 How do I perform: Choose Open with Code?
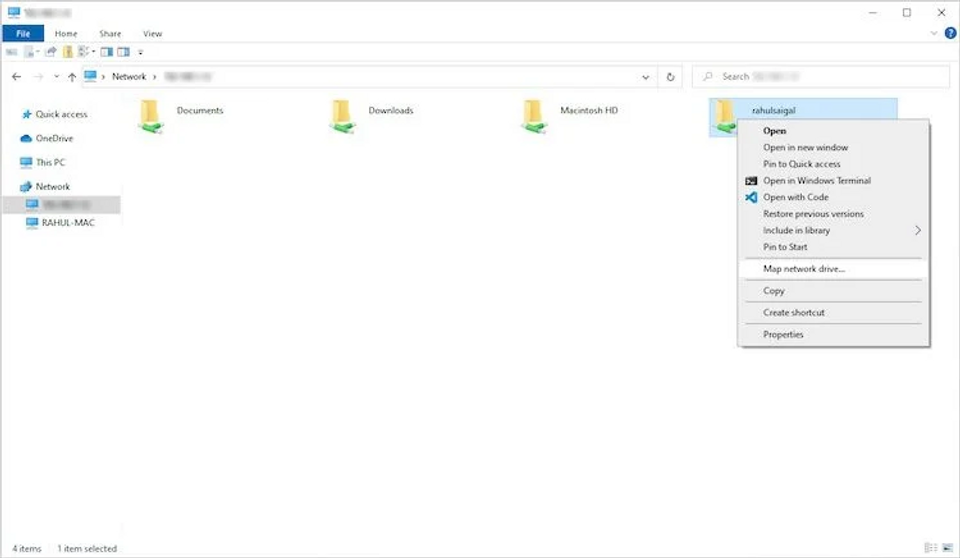pos(833,197)
